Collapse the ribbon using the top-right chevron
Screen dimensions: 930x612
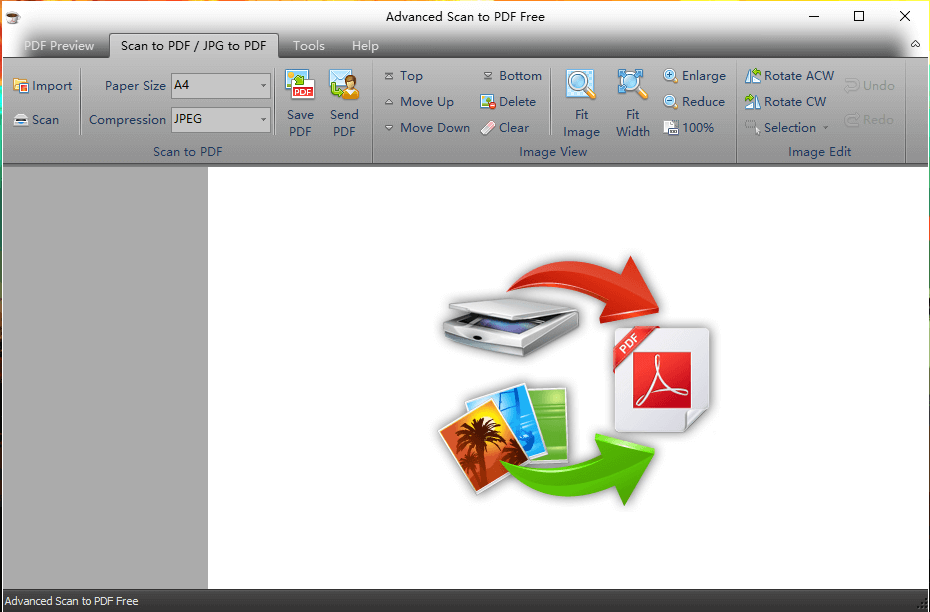coord(915,45)
